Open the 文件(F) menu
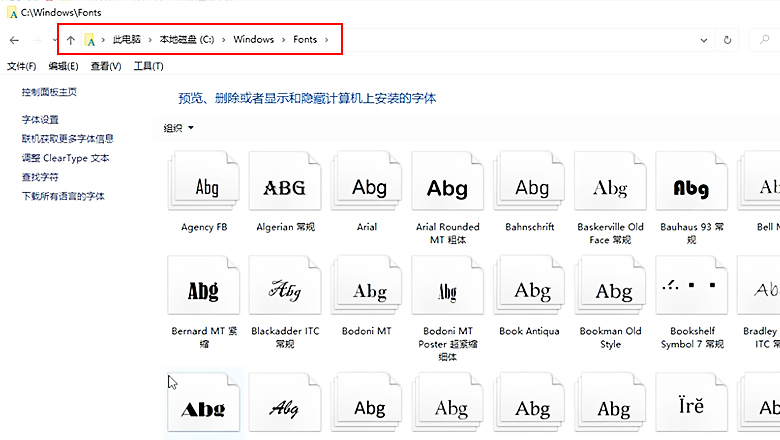 click(x=21, y=66)
